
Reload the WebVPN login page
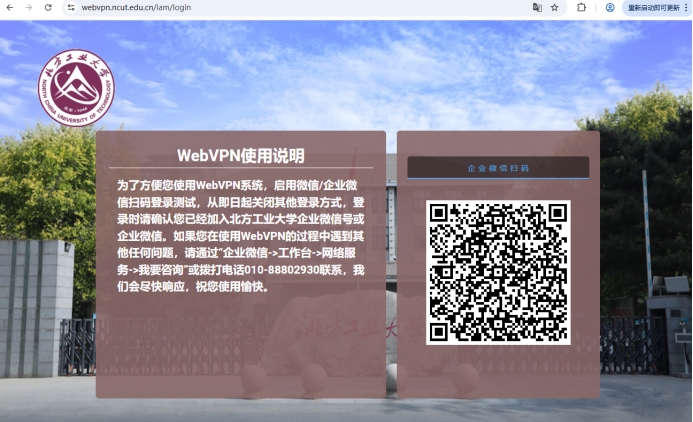click(x=48, y=8)
